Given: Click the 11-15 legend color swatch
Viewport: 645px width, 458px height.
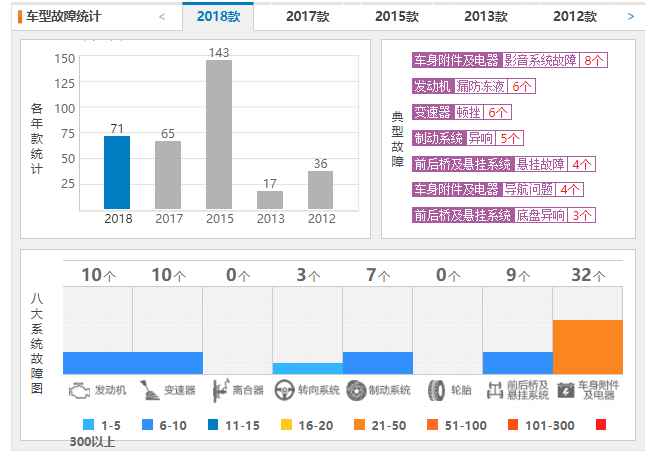Looking at the screenshot, I should (x=213, y=425).
